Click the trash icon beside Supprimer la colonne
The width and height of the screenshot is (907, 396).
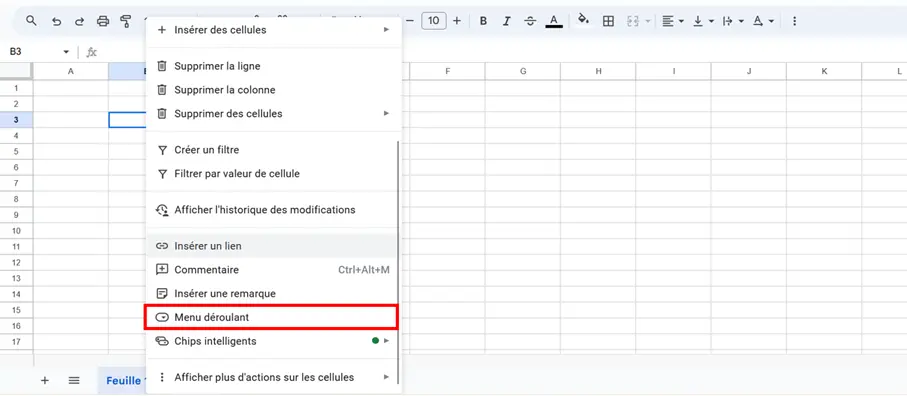tap(162, 90)
